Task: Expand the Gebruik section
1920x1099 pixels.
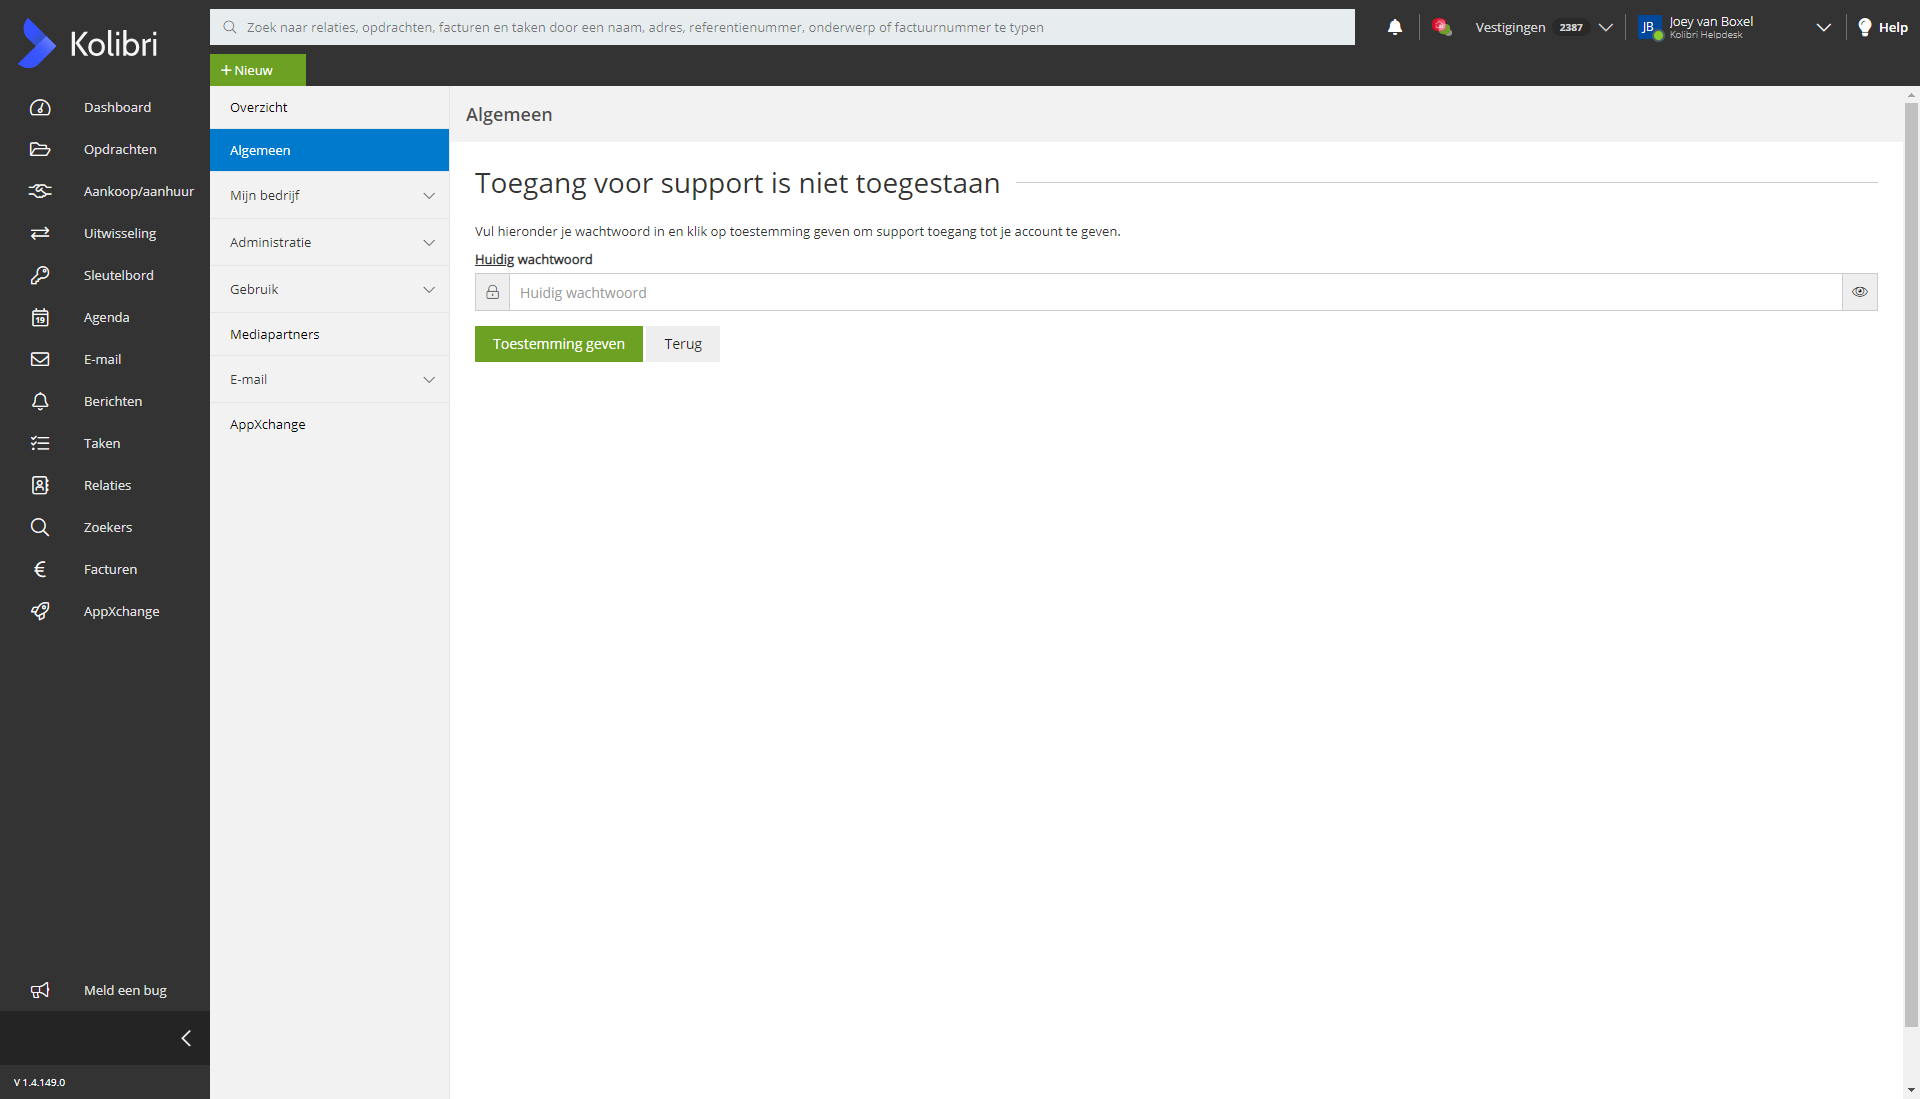Action: pyautogui.click(x=329, y=289)
